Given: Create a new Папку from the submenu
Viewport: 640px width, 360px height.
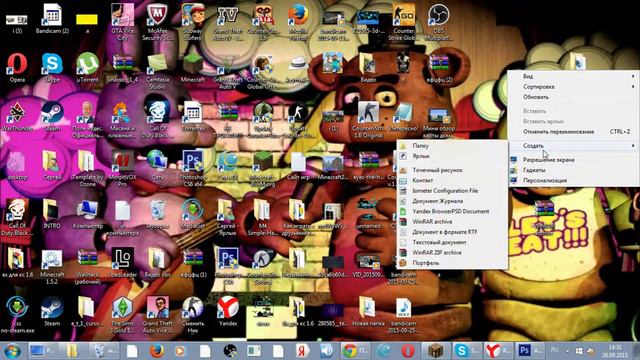Looking at the screenshot, I should (452, 146).
